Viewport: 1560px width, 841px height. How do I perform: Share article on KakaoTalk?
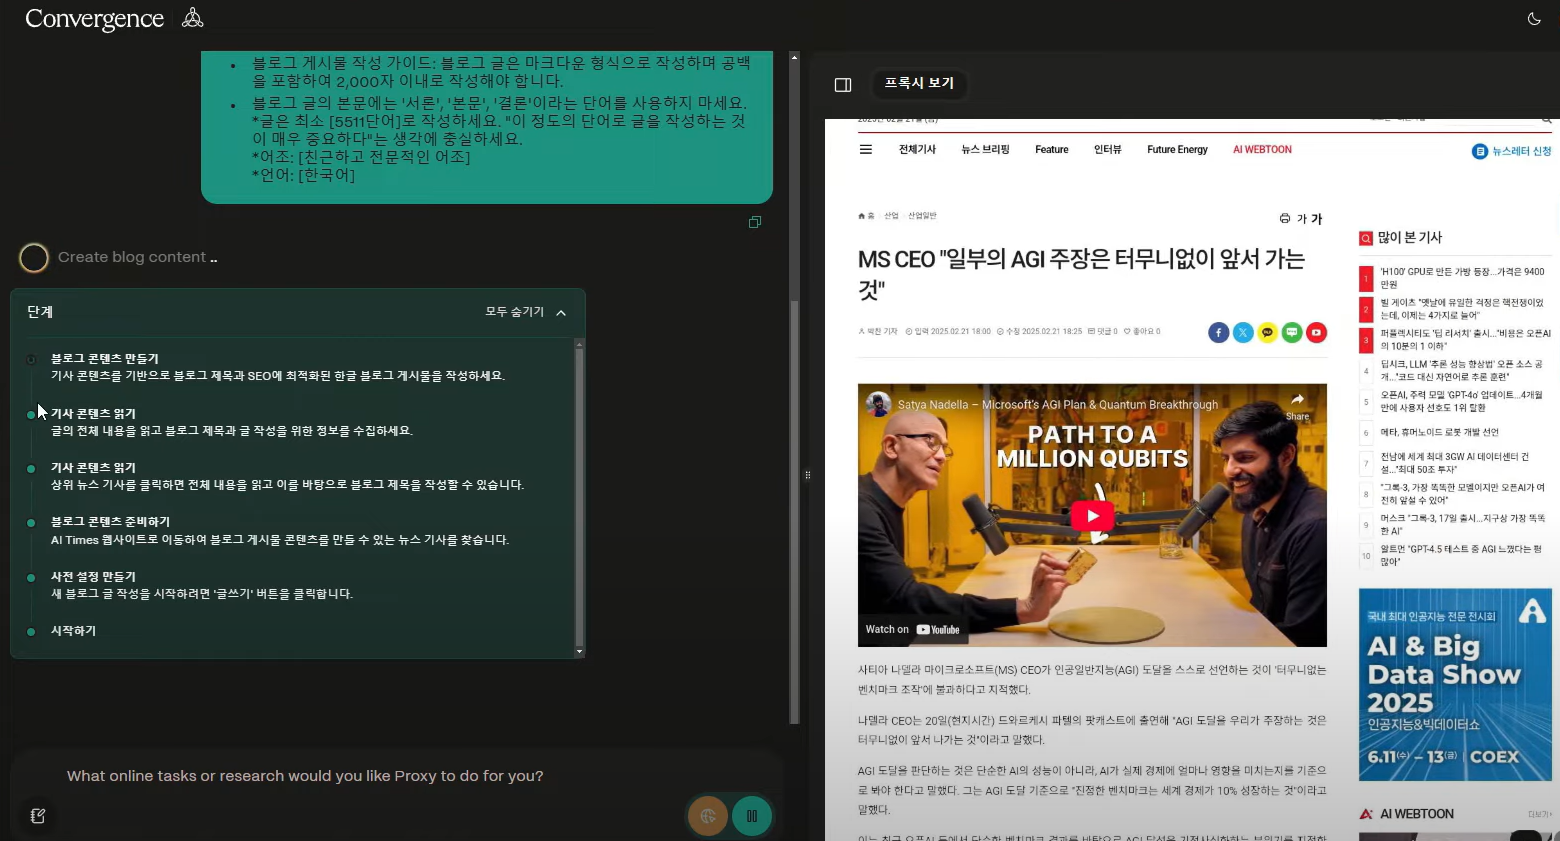[x=1267, y=332]
